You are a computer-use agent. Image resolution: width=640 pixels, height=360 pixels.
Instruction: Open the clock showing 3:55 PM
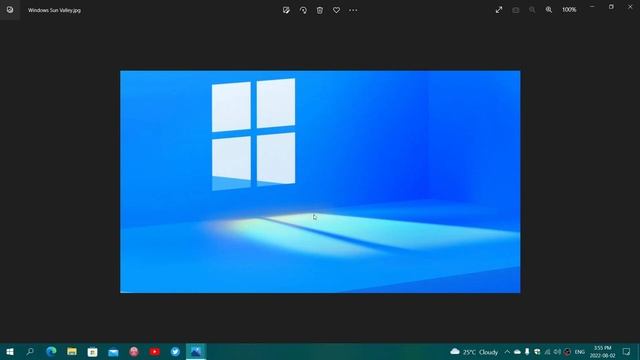(602, 352)
